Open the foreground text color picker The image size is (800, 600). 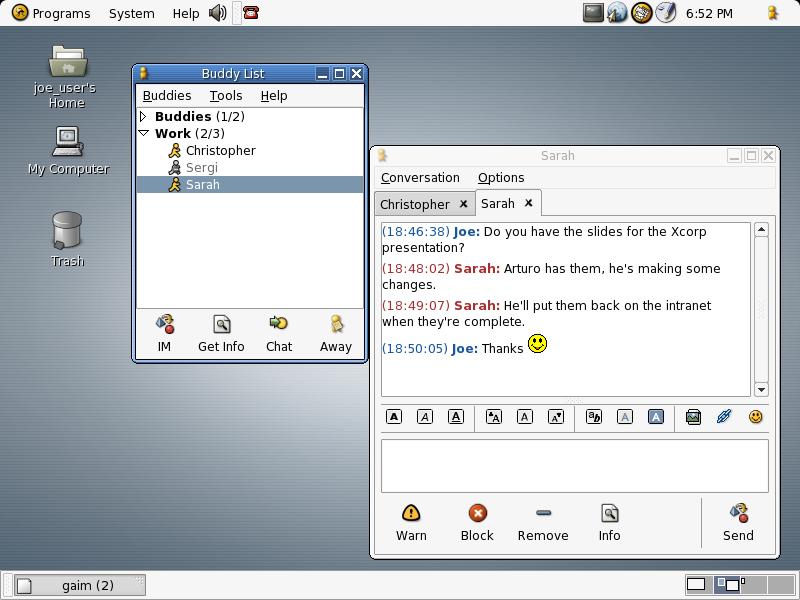pyautogui.click(x=625, y=417)
